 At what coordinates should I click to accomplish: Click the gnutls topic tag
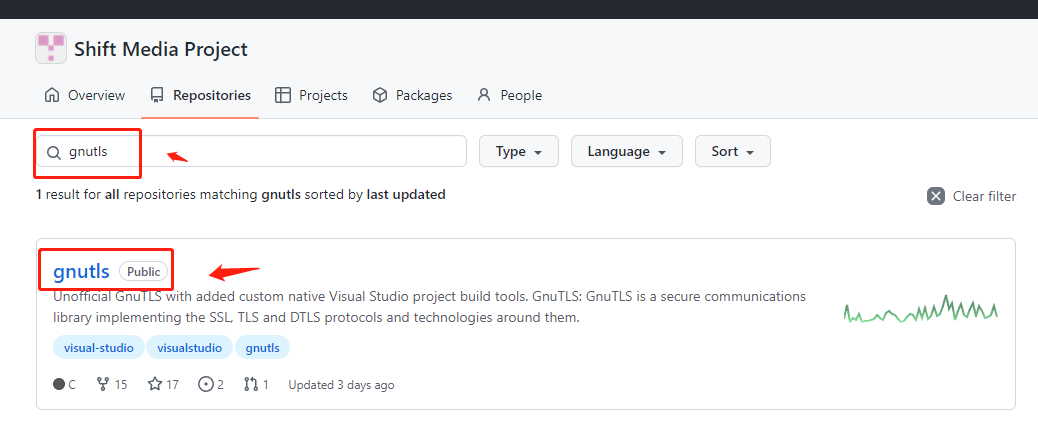point(263,348)
